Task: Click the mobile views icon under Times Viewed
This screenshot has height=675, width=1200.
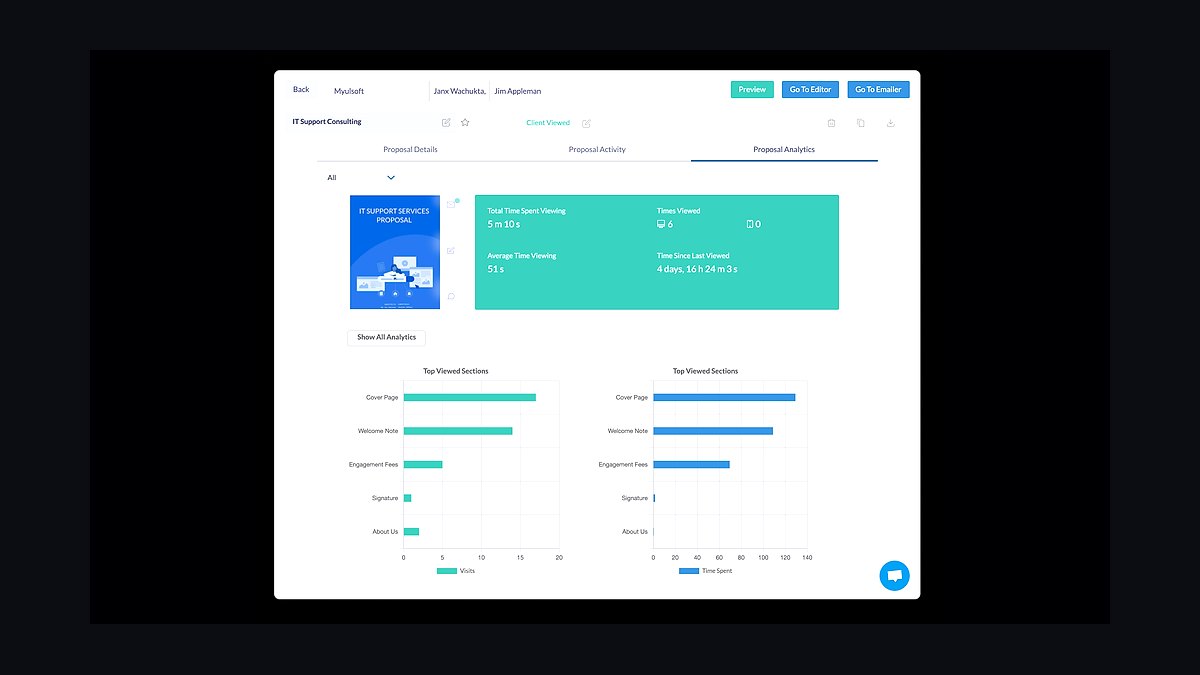Action: pyautogui.click(x=750, y=224)
